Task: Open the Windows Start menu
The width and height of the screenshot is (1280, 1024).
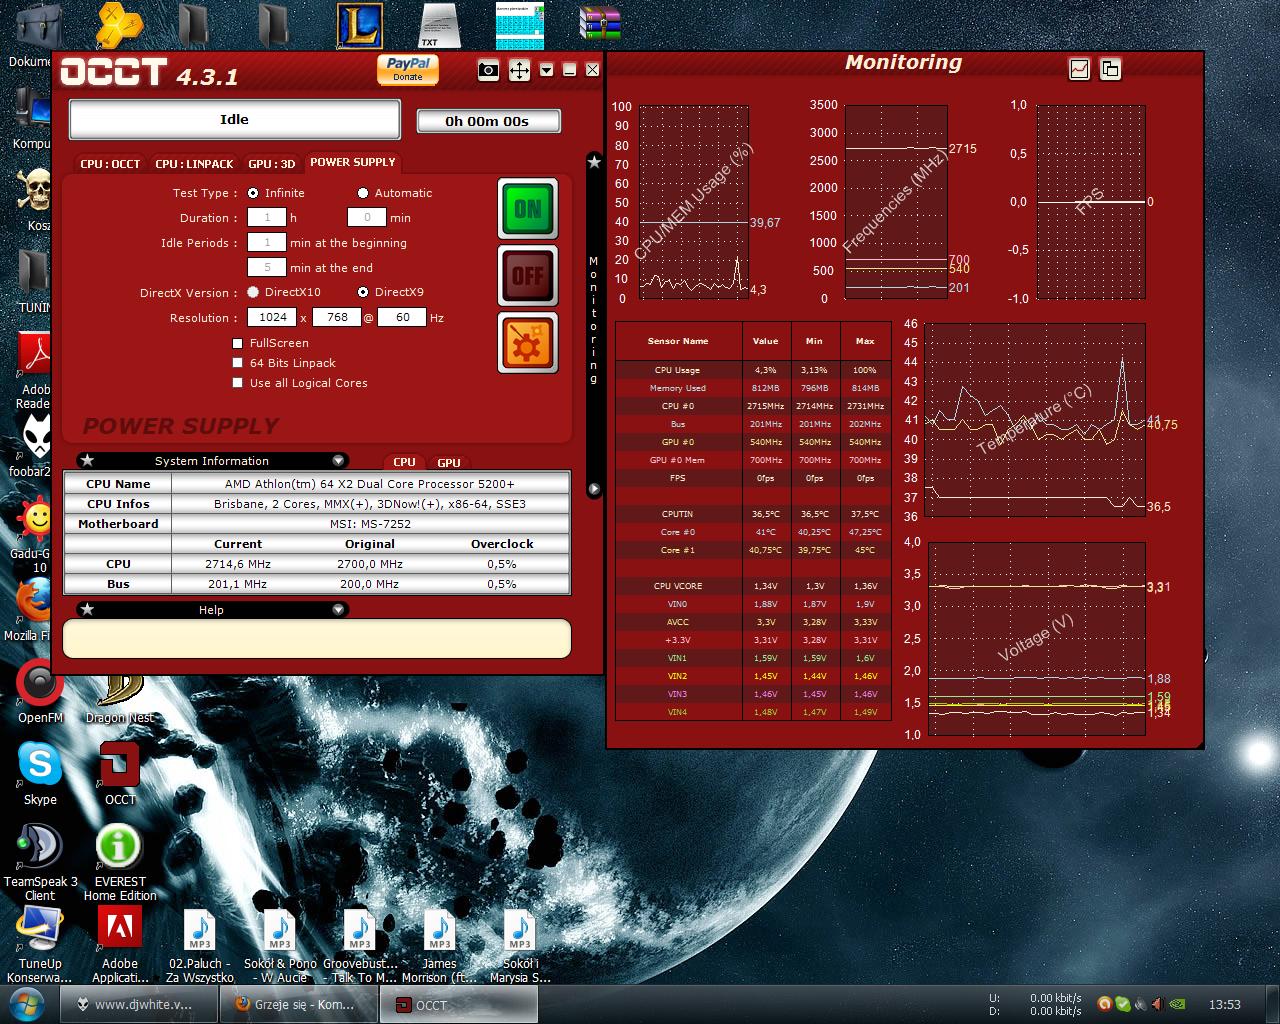Action: click(27, 1004)
